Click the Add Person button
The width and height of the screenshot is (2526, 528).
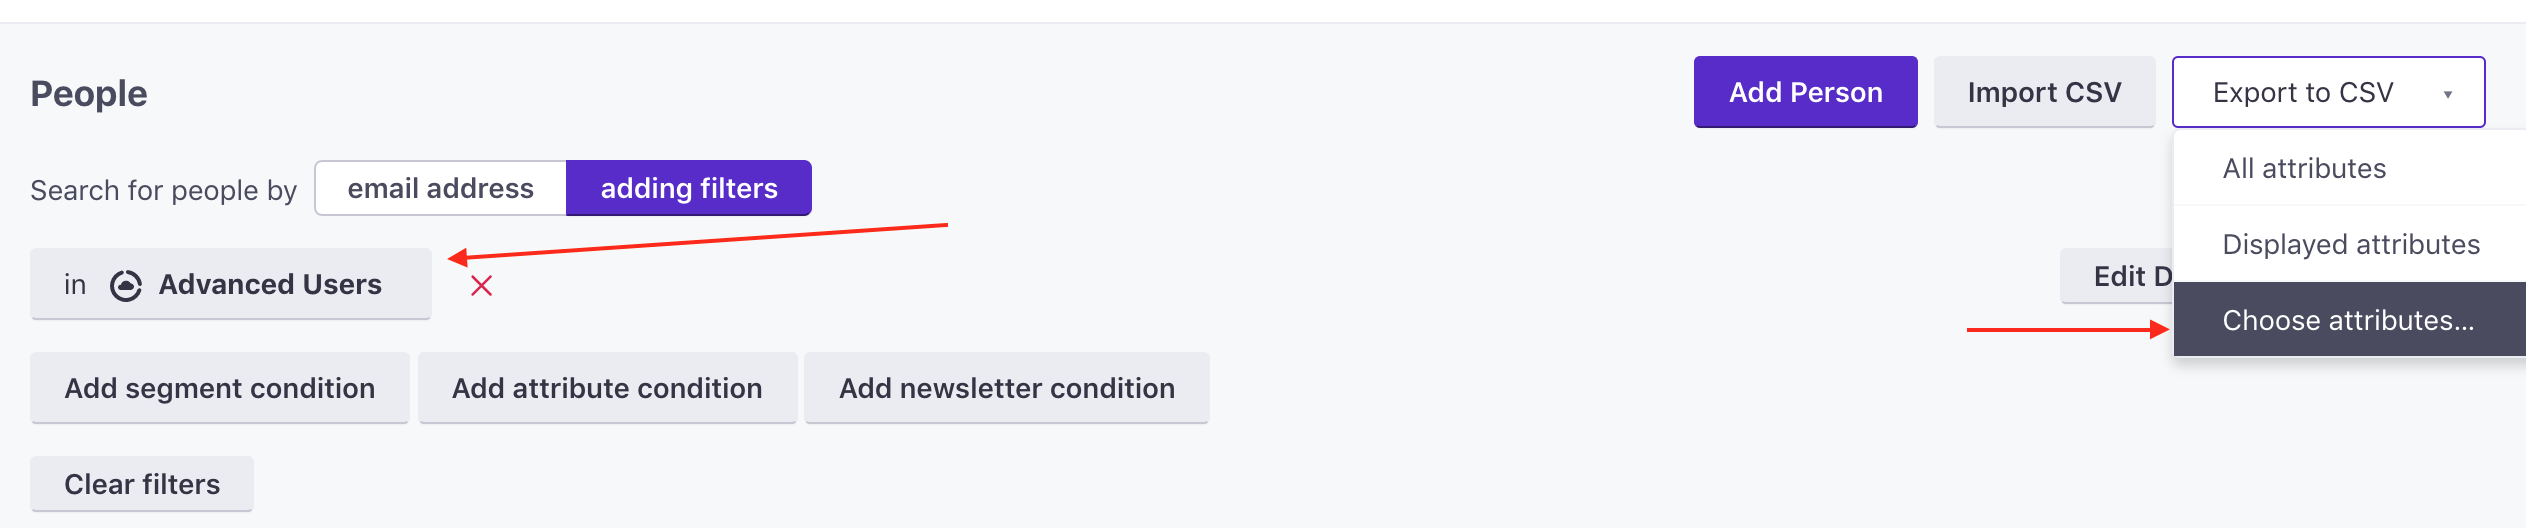(x=1805, y=92)
